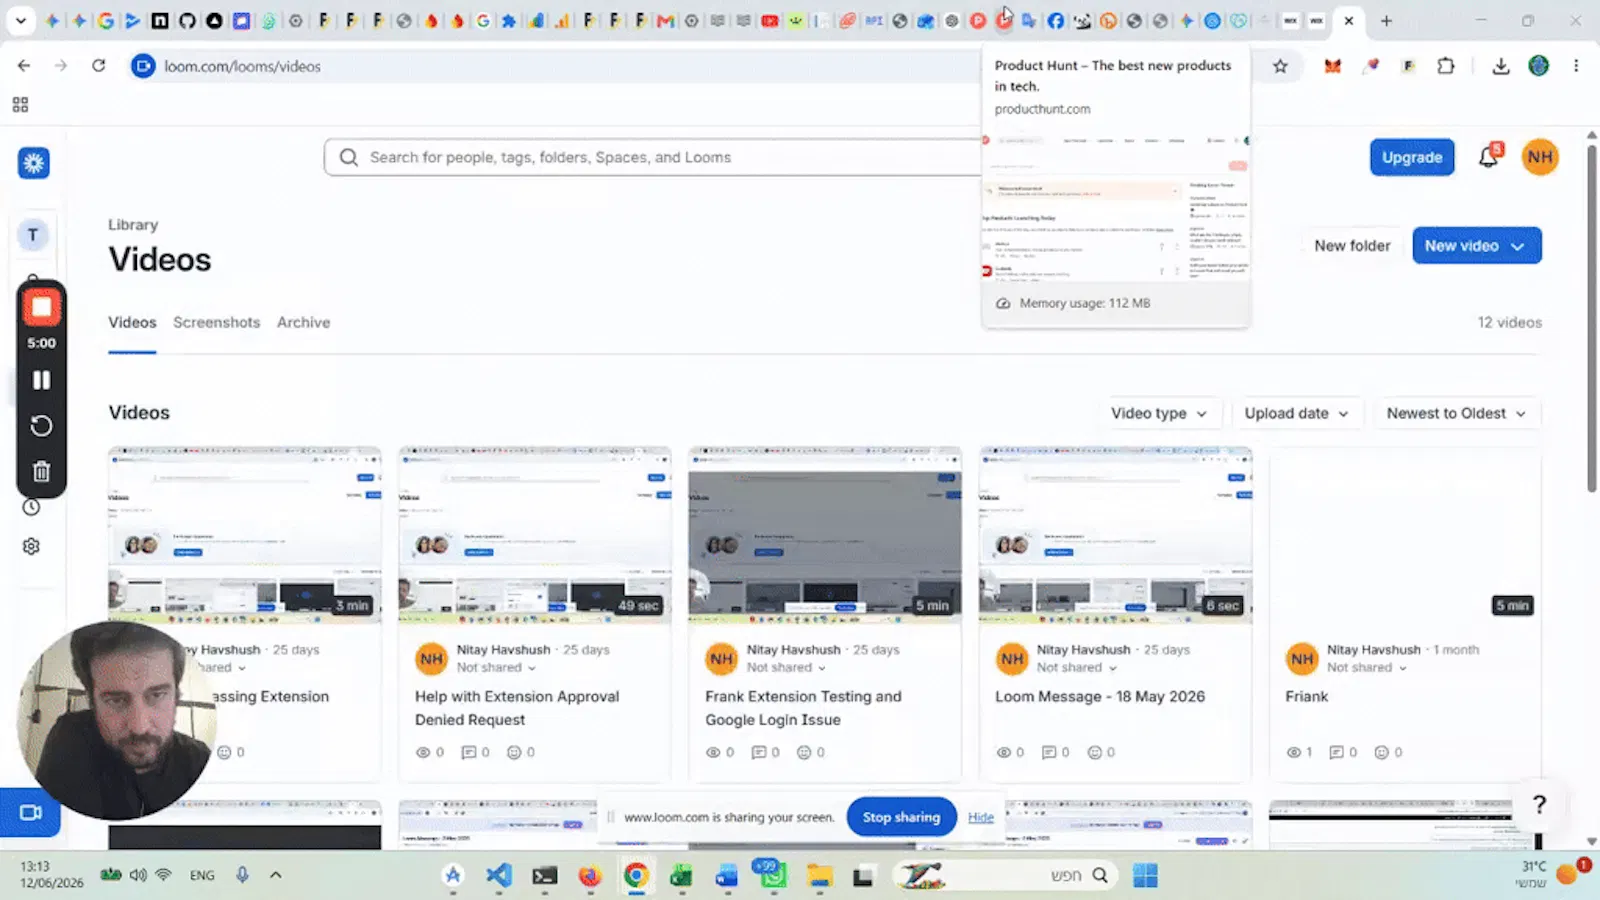Screen dimensions: 1600x900
Task: Select the T workspace avatar in sidebar
Action: tap(33, 235)
